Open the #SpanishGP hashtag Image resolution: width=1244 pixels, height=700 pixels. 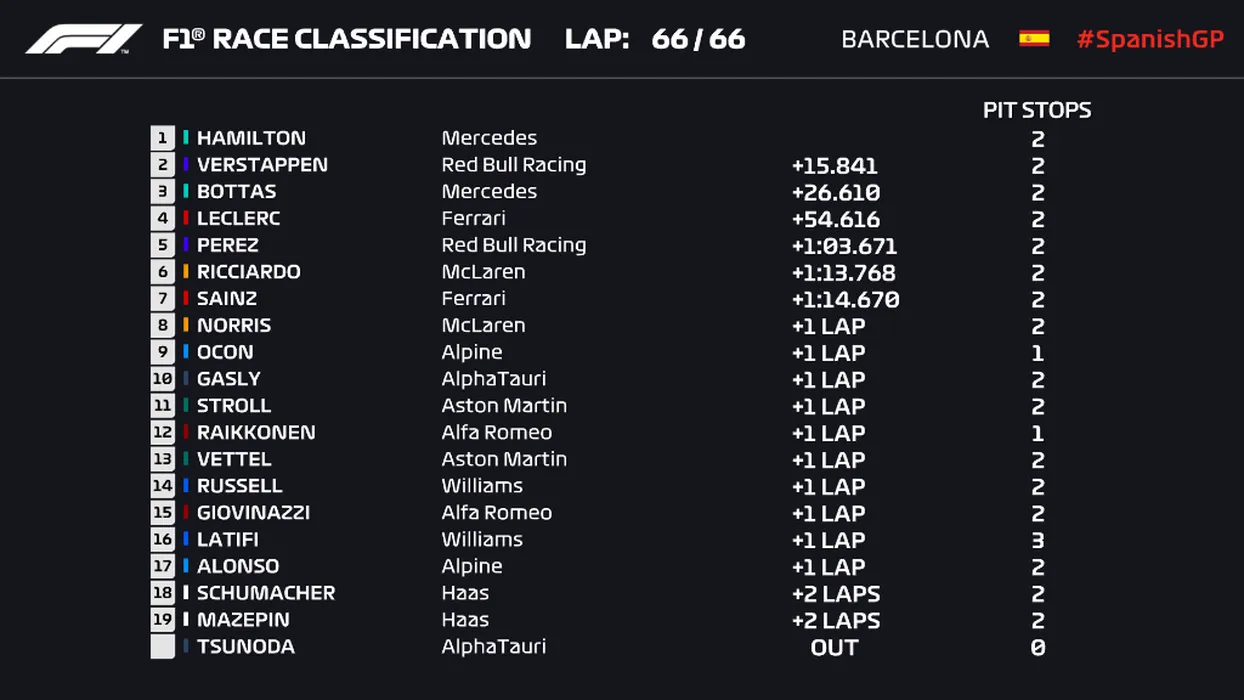coord(1150,39)
